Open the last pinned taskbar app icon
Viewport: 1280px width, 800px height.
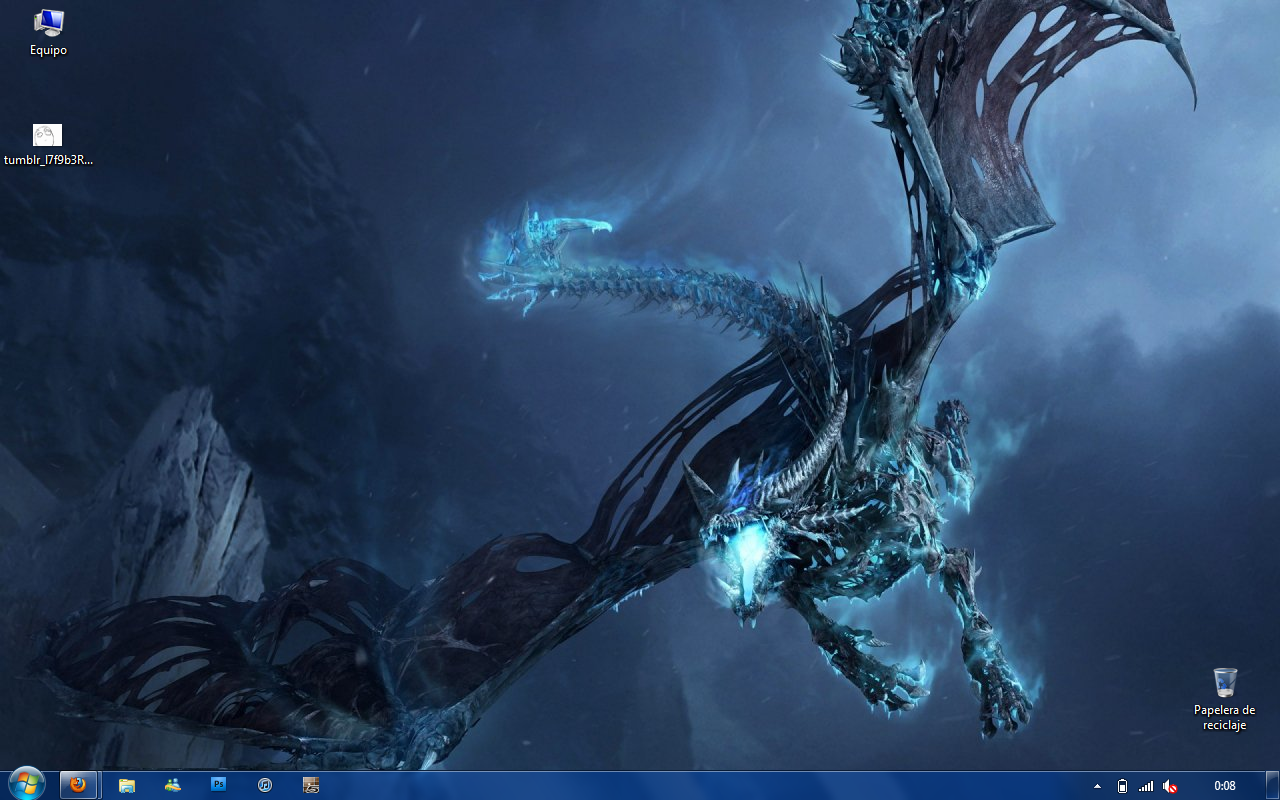(x=311, y=785)
